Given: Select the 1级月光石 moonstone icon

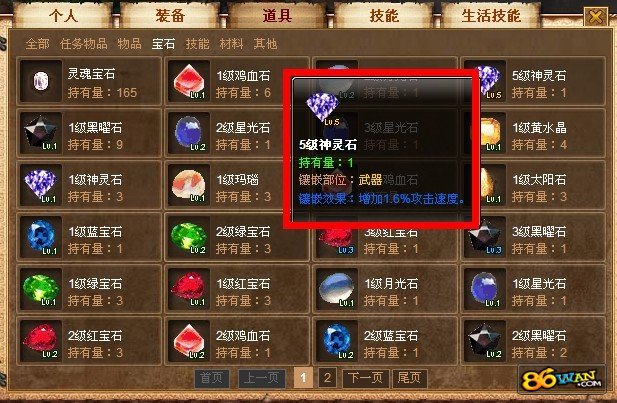Looking at the screenshot, I should (x=337, y=289).
